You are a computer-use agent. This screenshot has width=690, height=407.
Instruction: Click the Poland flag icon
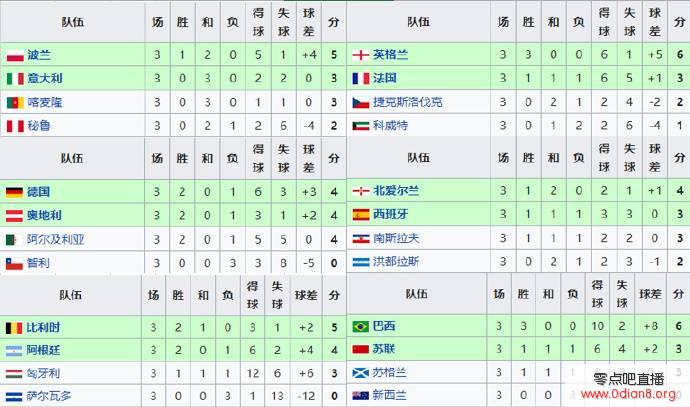pos(15,56)
